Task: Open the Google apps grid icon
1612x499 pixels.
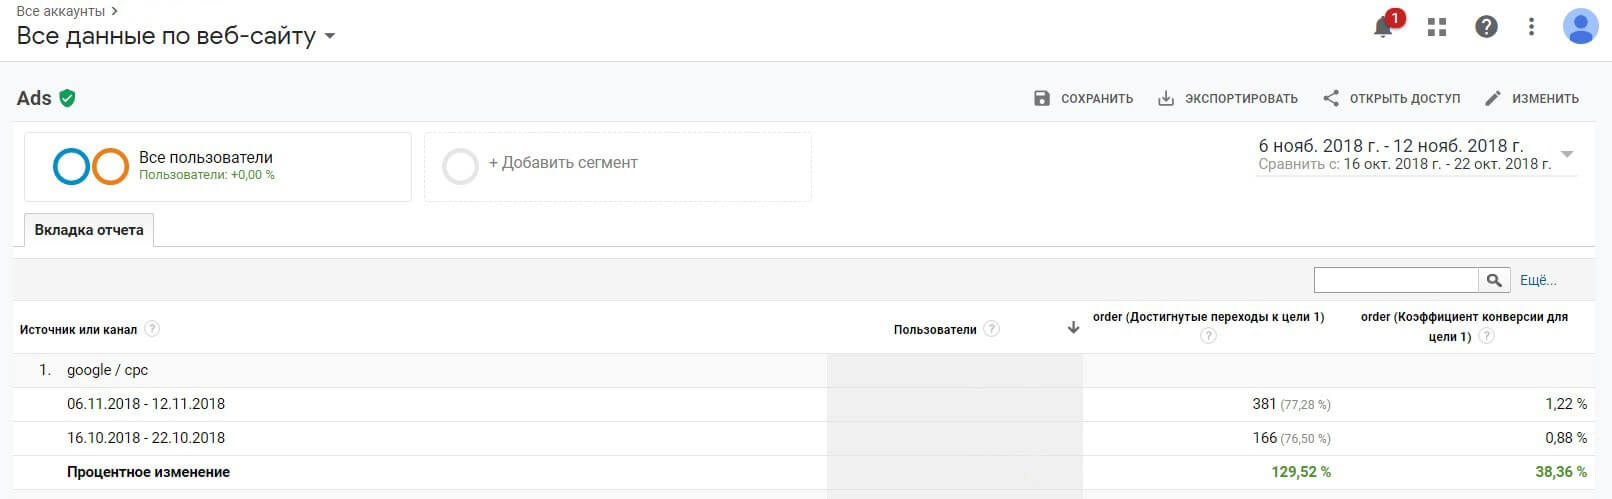Action: pos(1437,27)
